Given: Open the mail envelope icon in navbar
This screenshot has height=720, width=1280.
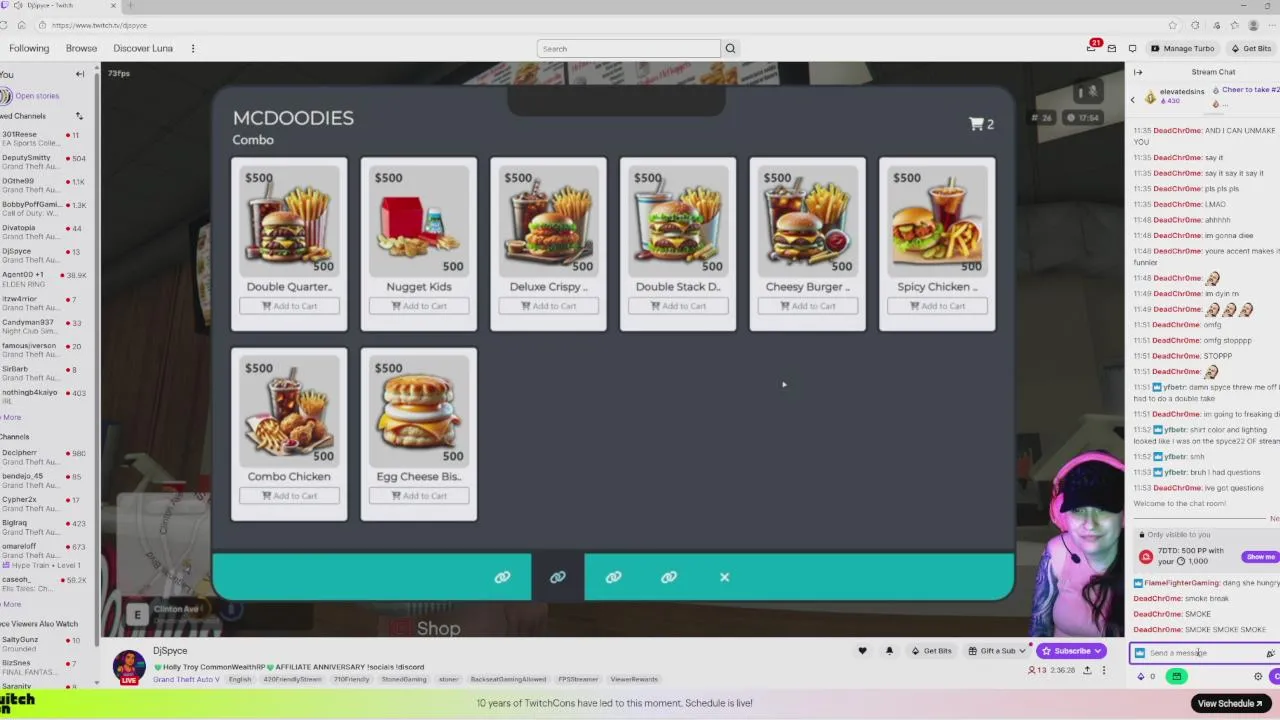Looking at the screenshot, I should click(1111, 48).
